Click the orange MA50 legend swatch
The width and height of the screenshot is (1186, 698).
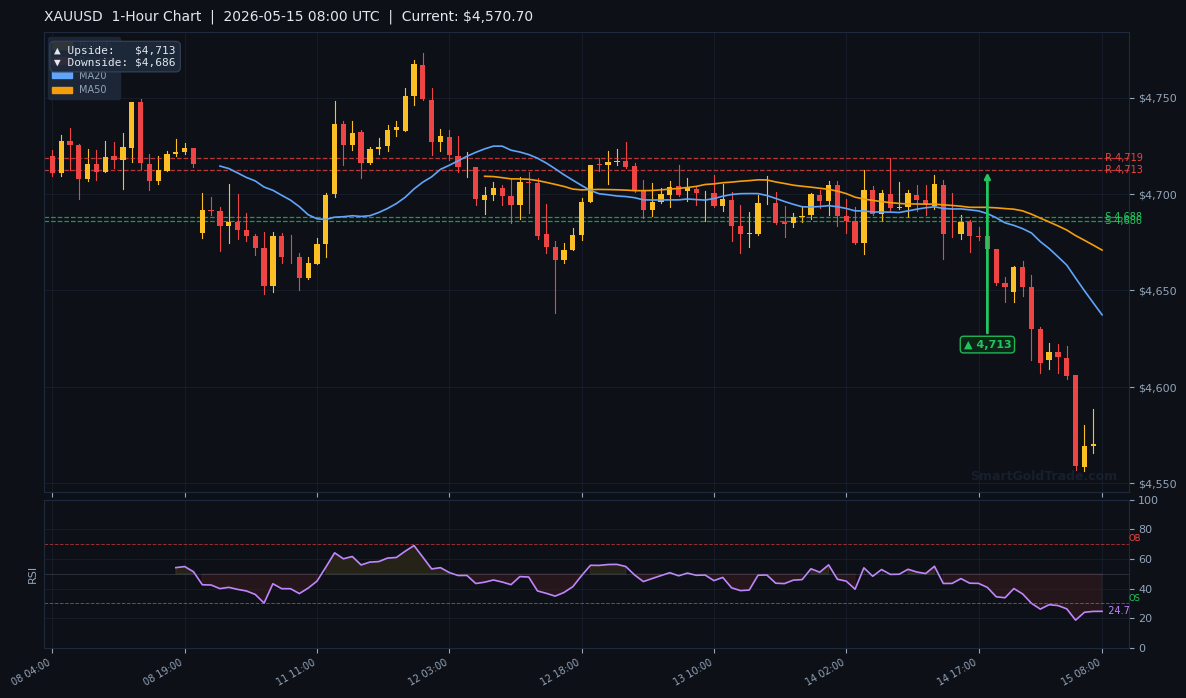pyautogui.click(x=62, y=90)
